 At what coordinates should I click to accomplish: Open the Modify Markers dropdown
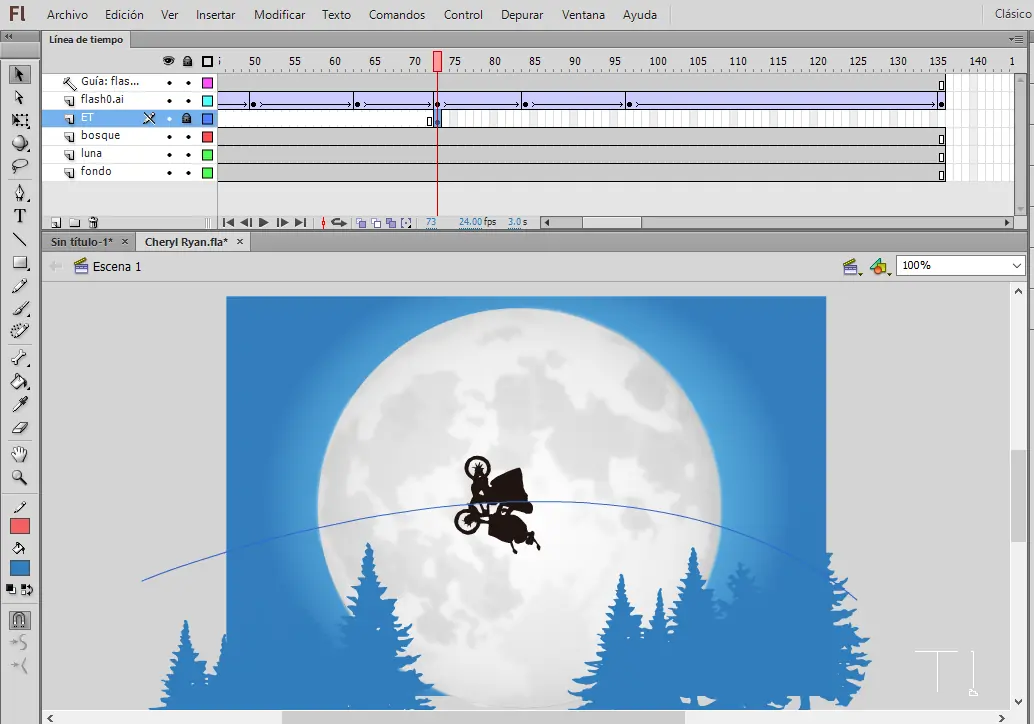(x=406, y=223)
